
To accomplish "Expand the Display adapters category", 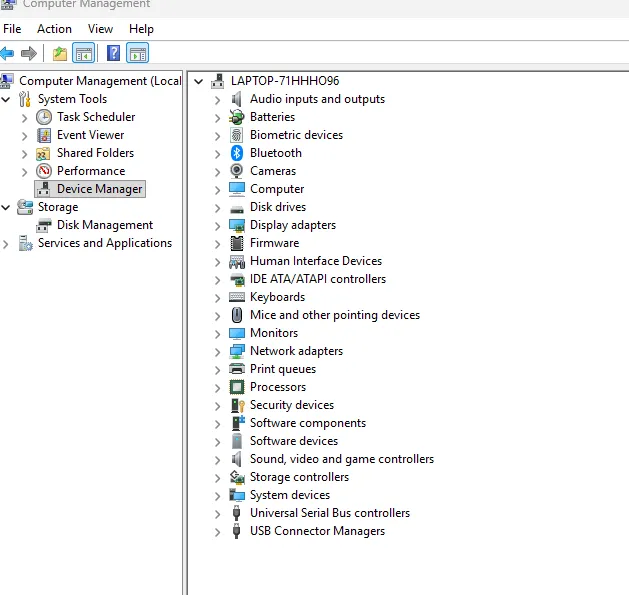I will point(217,225).
